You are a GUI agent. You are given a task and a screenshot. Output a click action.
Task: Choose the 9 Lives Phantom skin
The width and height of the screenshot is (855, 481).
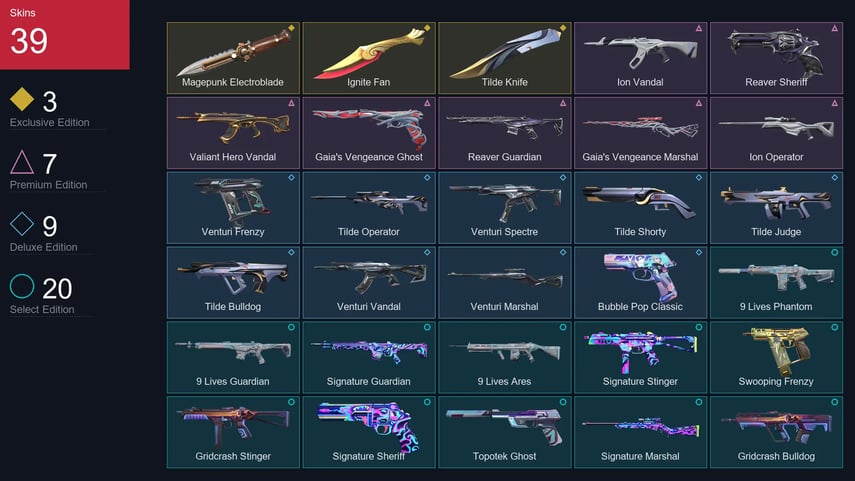coord(776,282)
